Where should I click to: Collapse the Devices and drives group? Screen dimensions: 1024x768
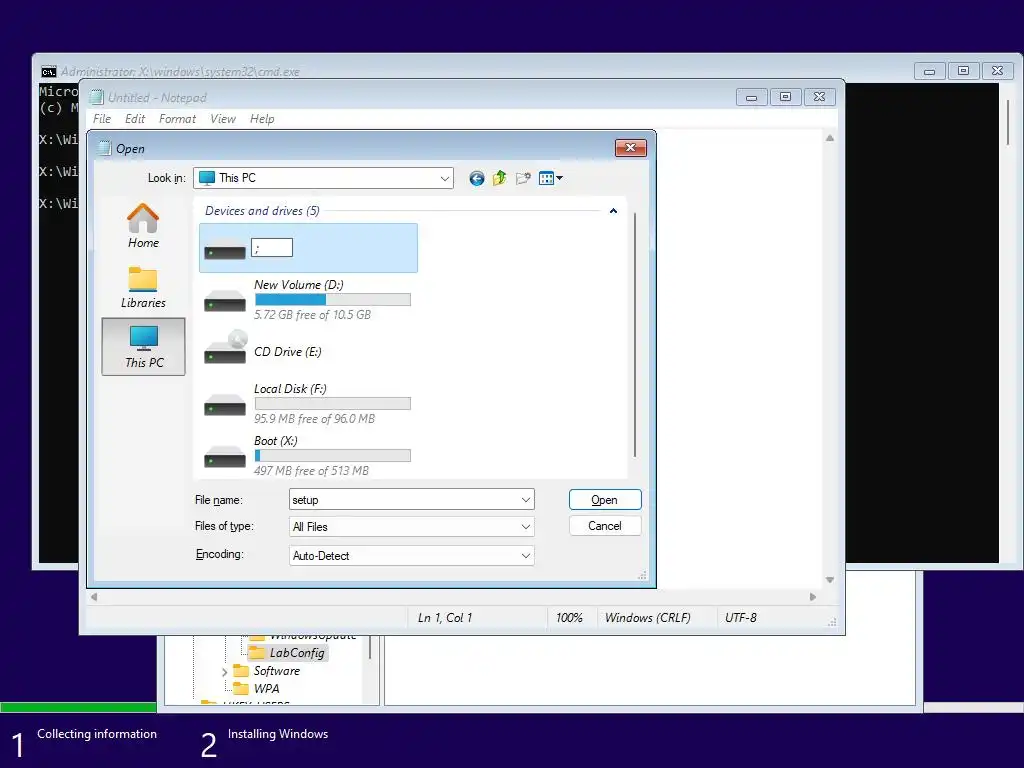click(x=613, y=211)
